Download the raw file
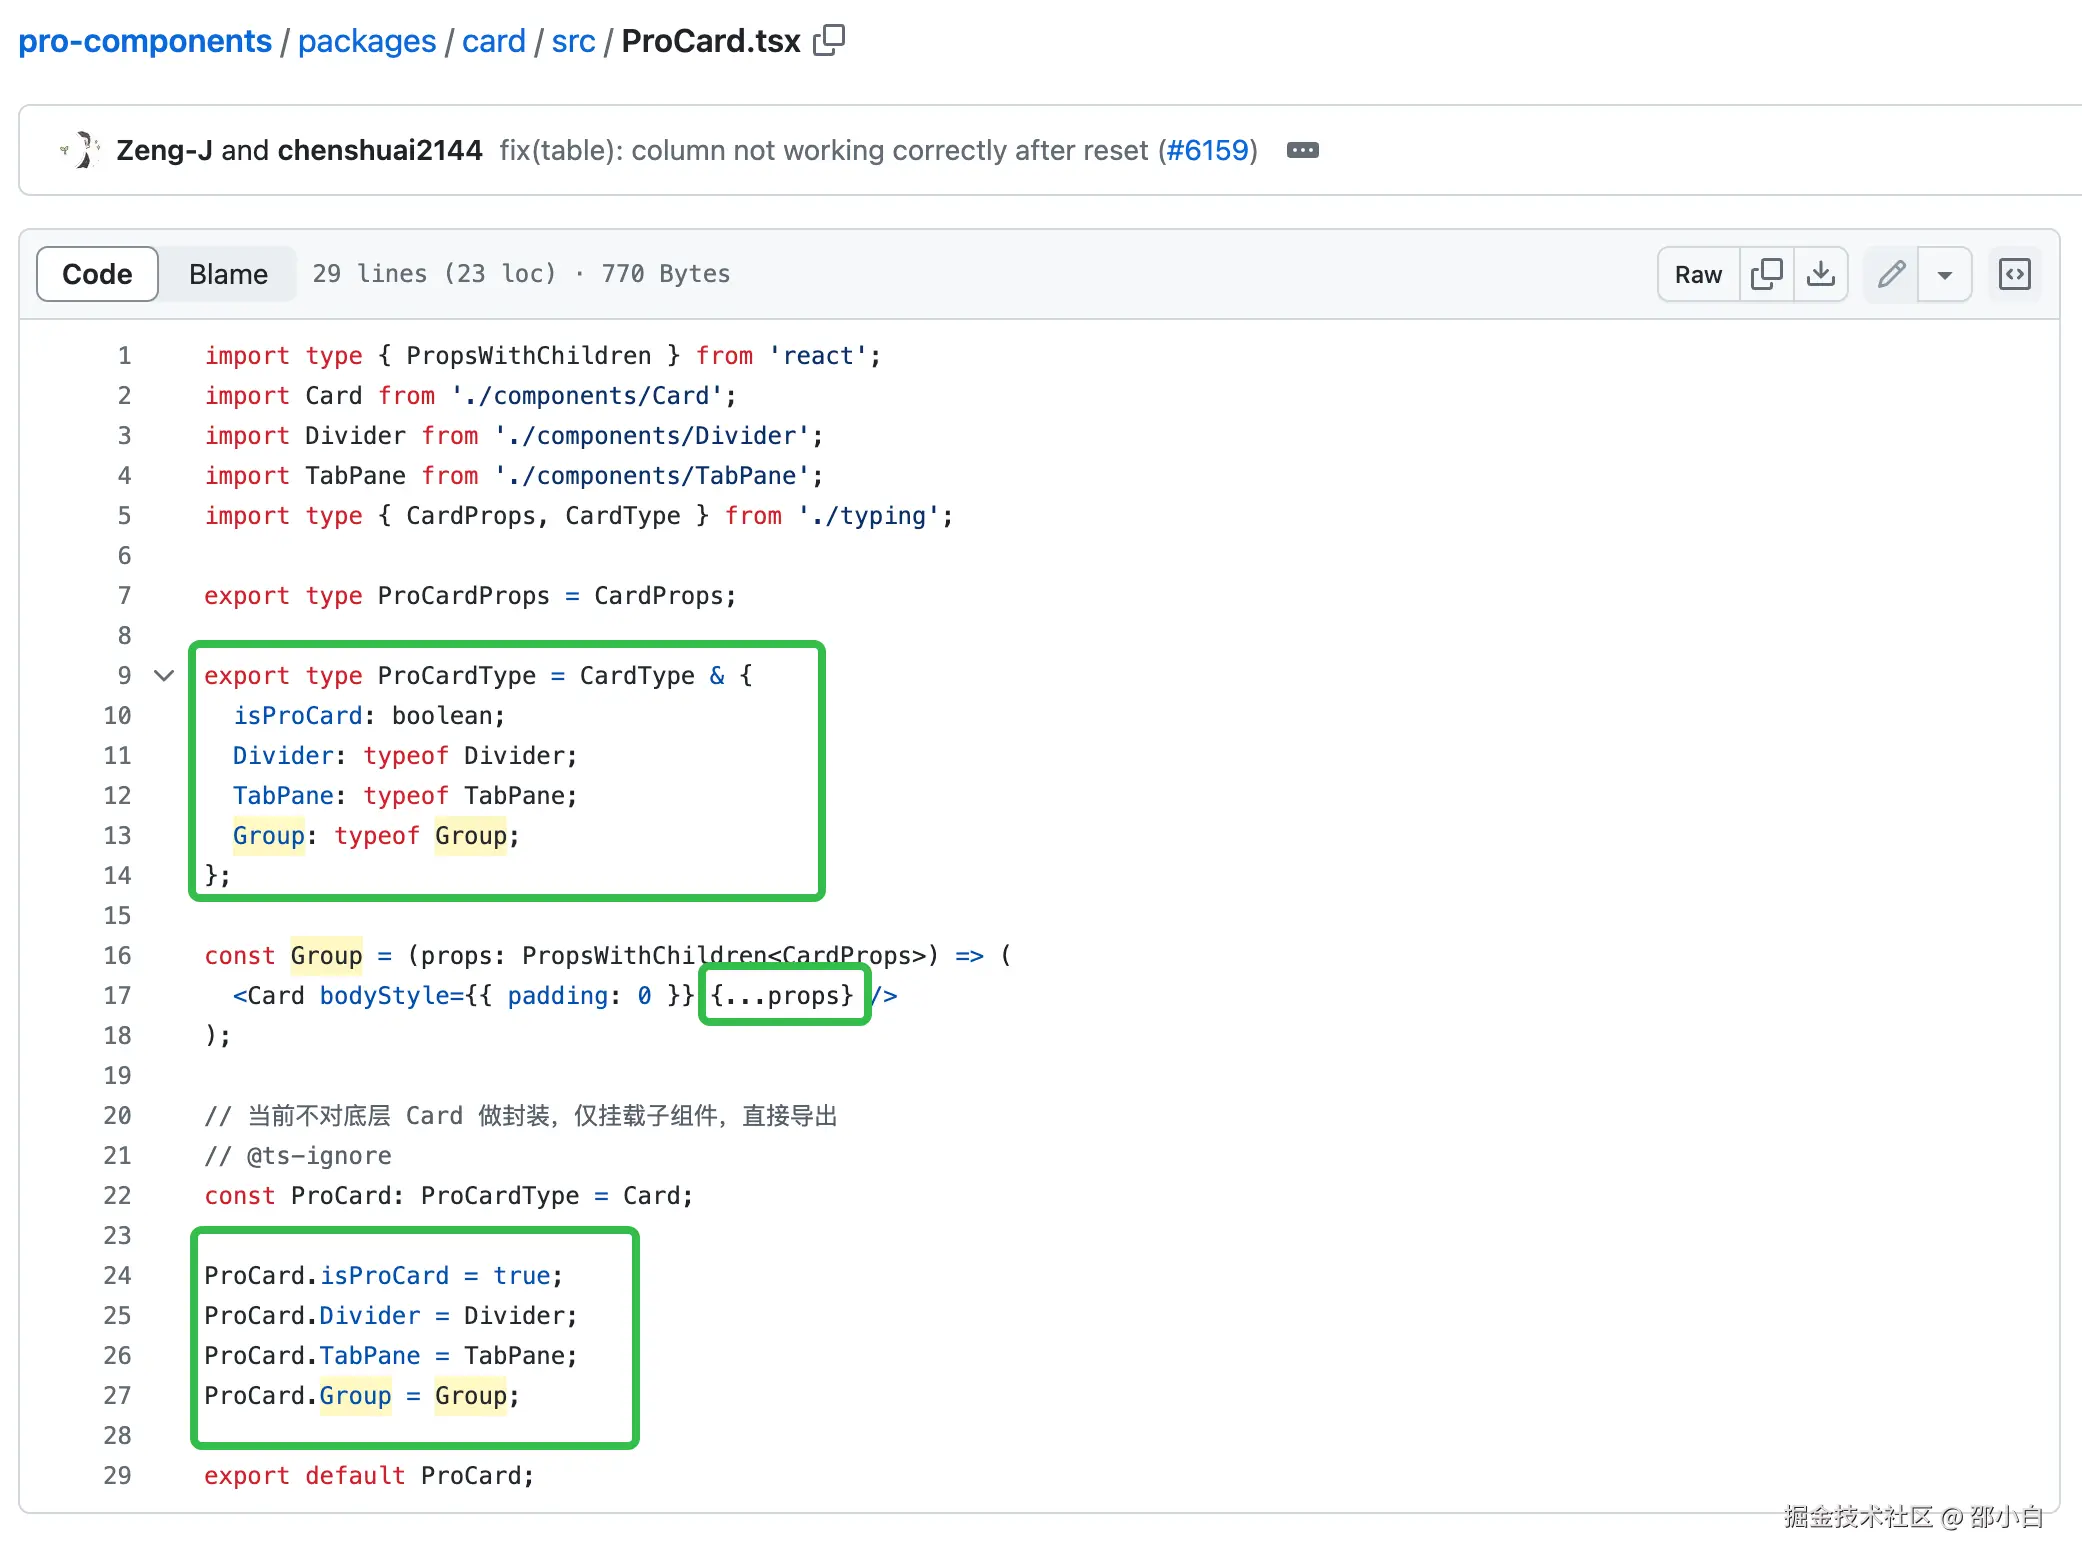This screenshot has height=1568, width=2082. coord(1821,274)
